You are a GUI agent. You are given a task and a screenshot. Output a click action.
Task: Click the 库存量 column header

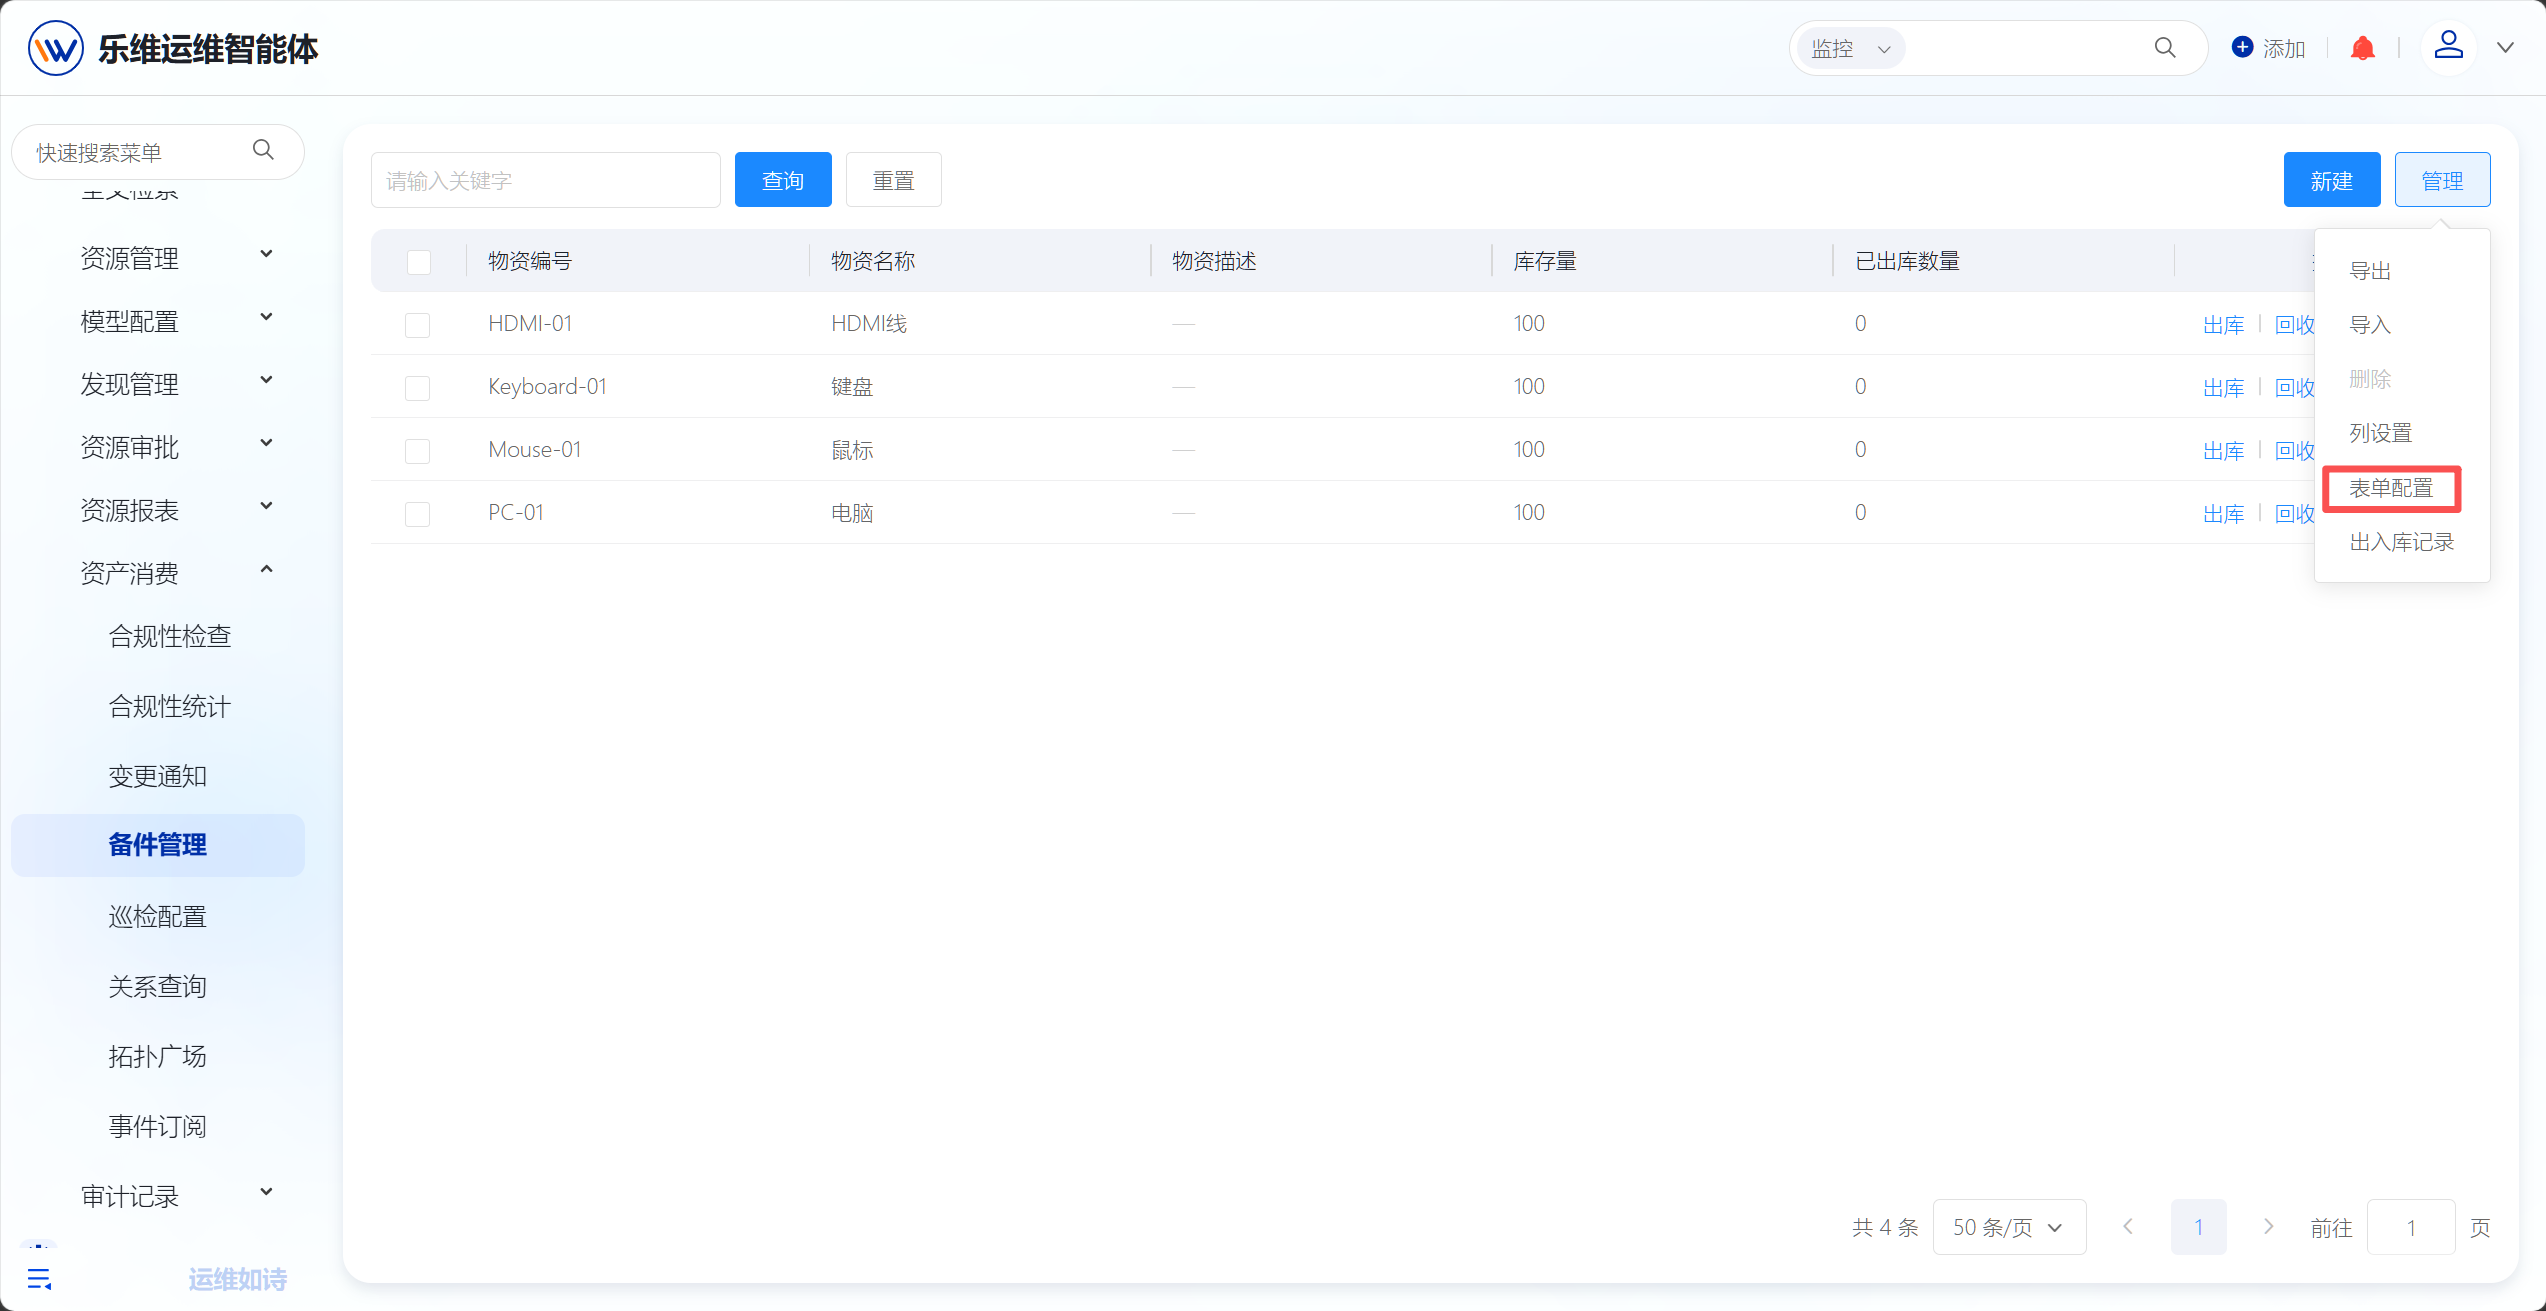point(1545,261)
